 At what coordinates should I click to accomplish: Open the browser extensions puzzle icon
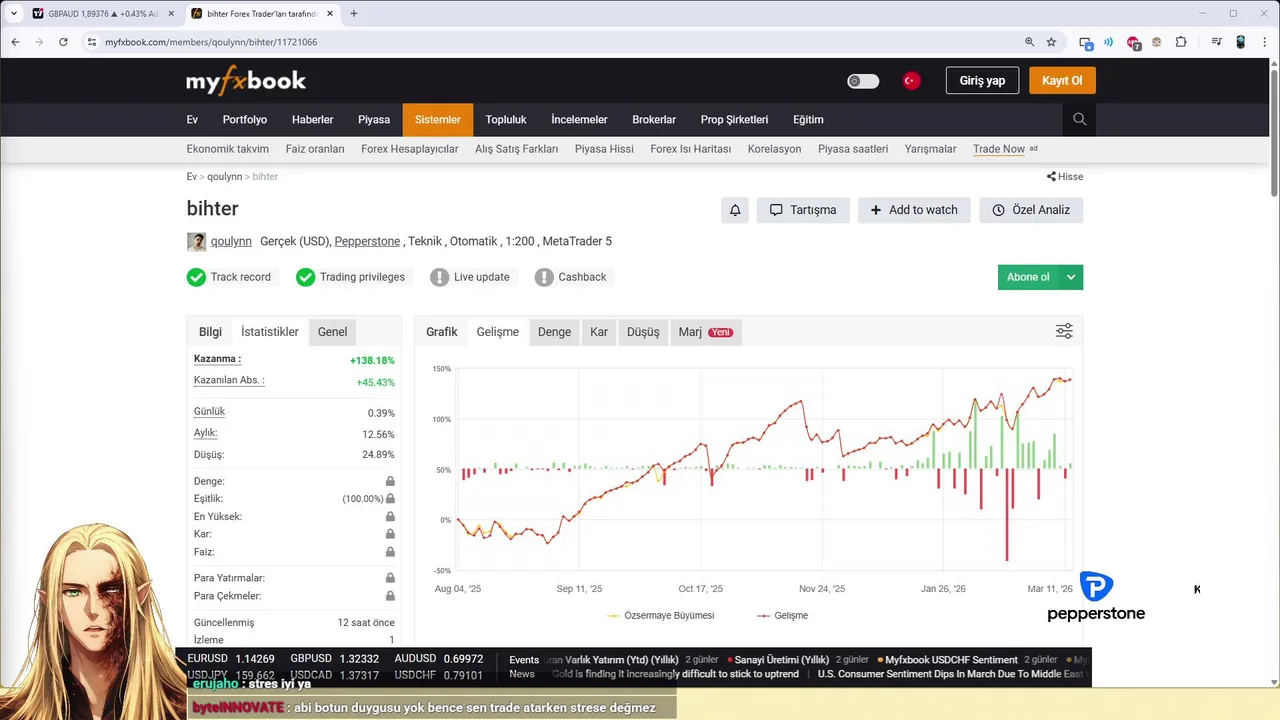click(x=1181, y=42)
